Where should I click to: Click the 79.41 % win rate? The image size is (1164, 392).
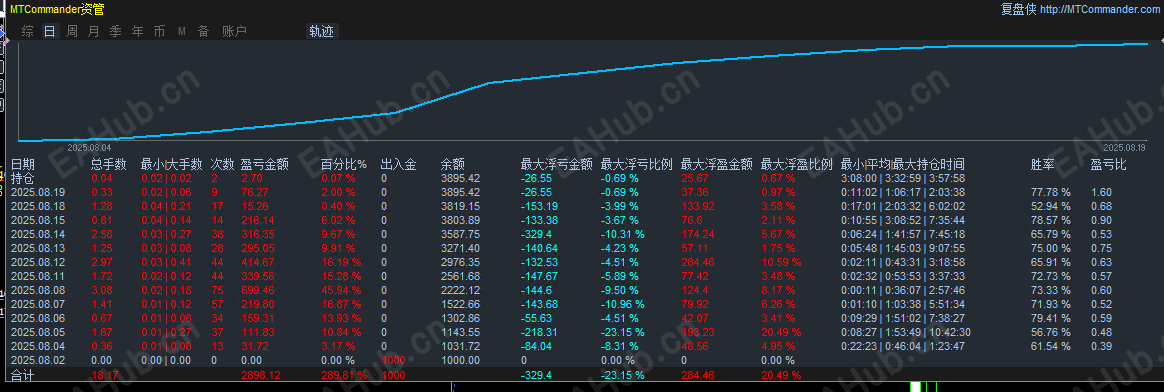[1050, 318]
